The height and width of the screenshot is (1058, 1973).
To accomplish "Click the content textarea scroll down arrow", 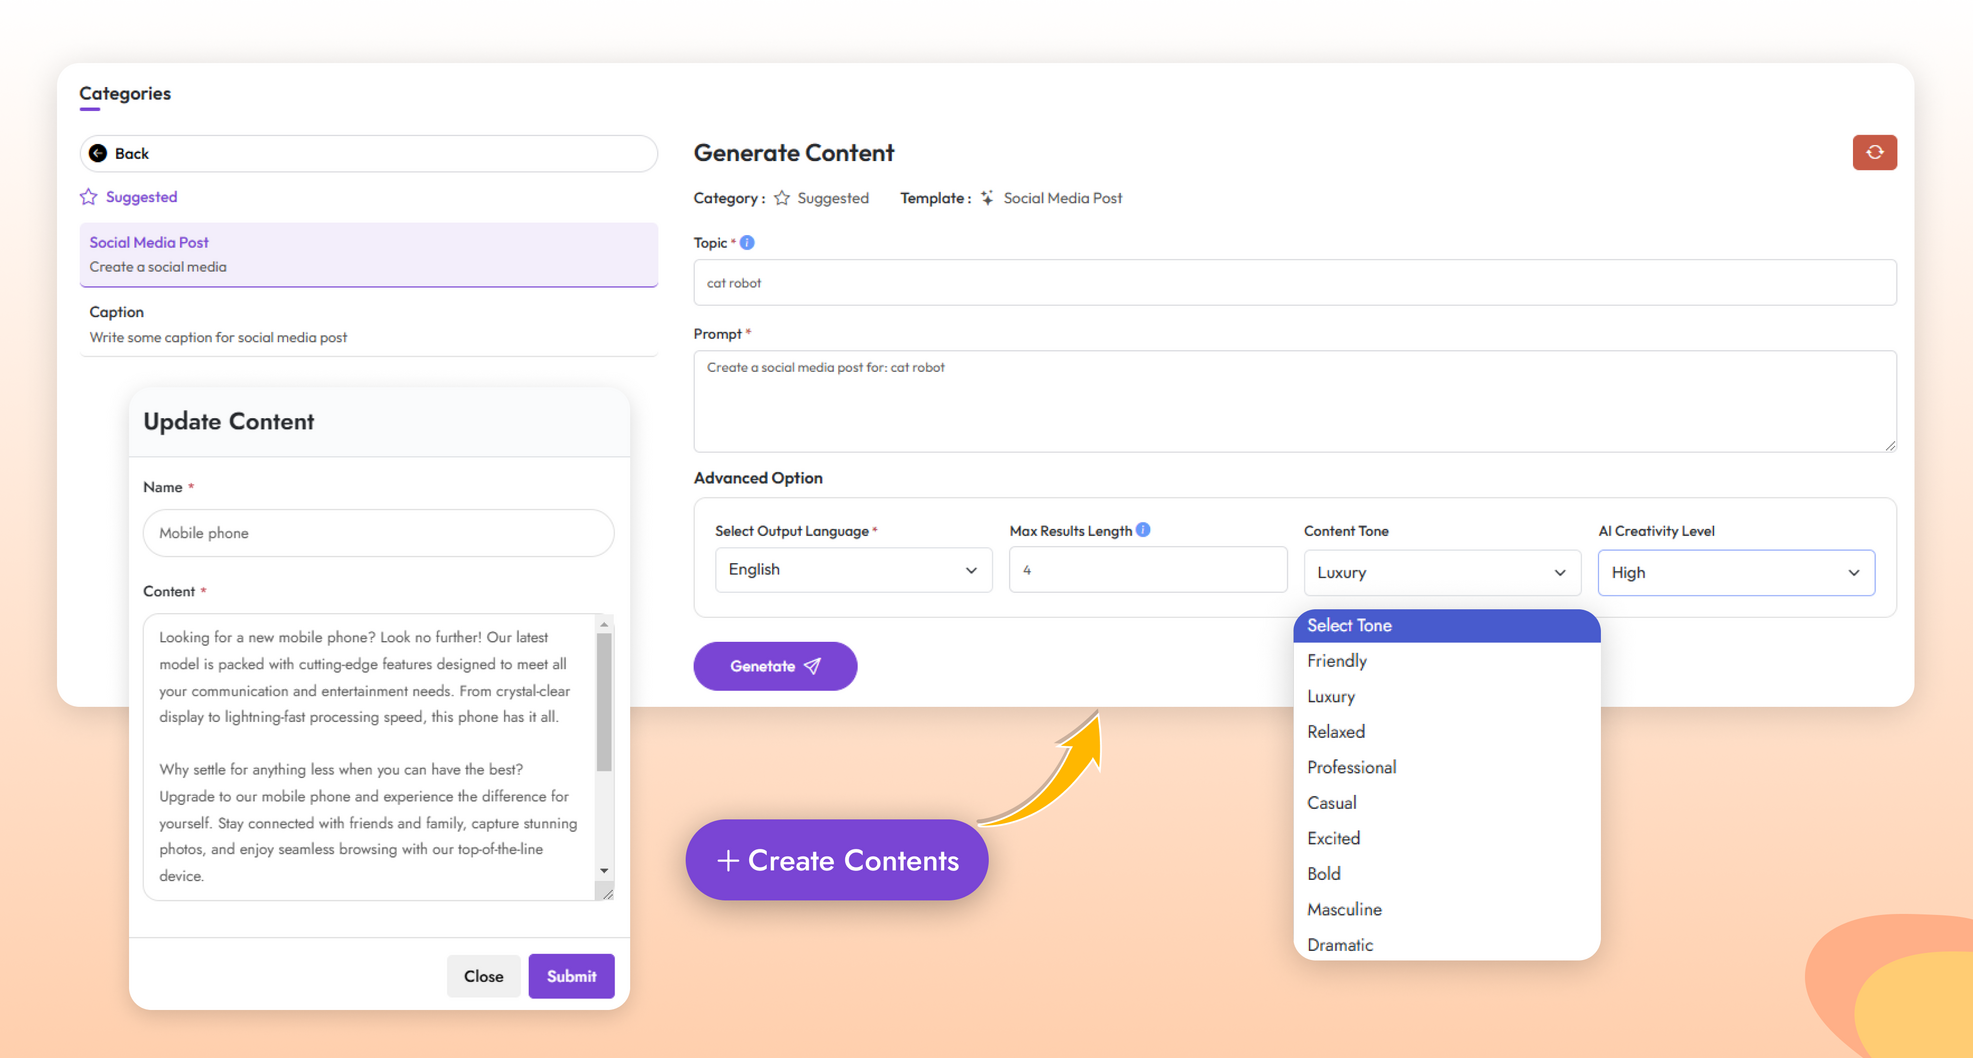I will (604, 870).
